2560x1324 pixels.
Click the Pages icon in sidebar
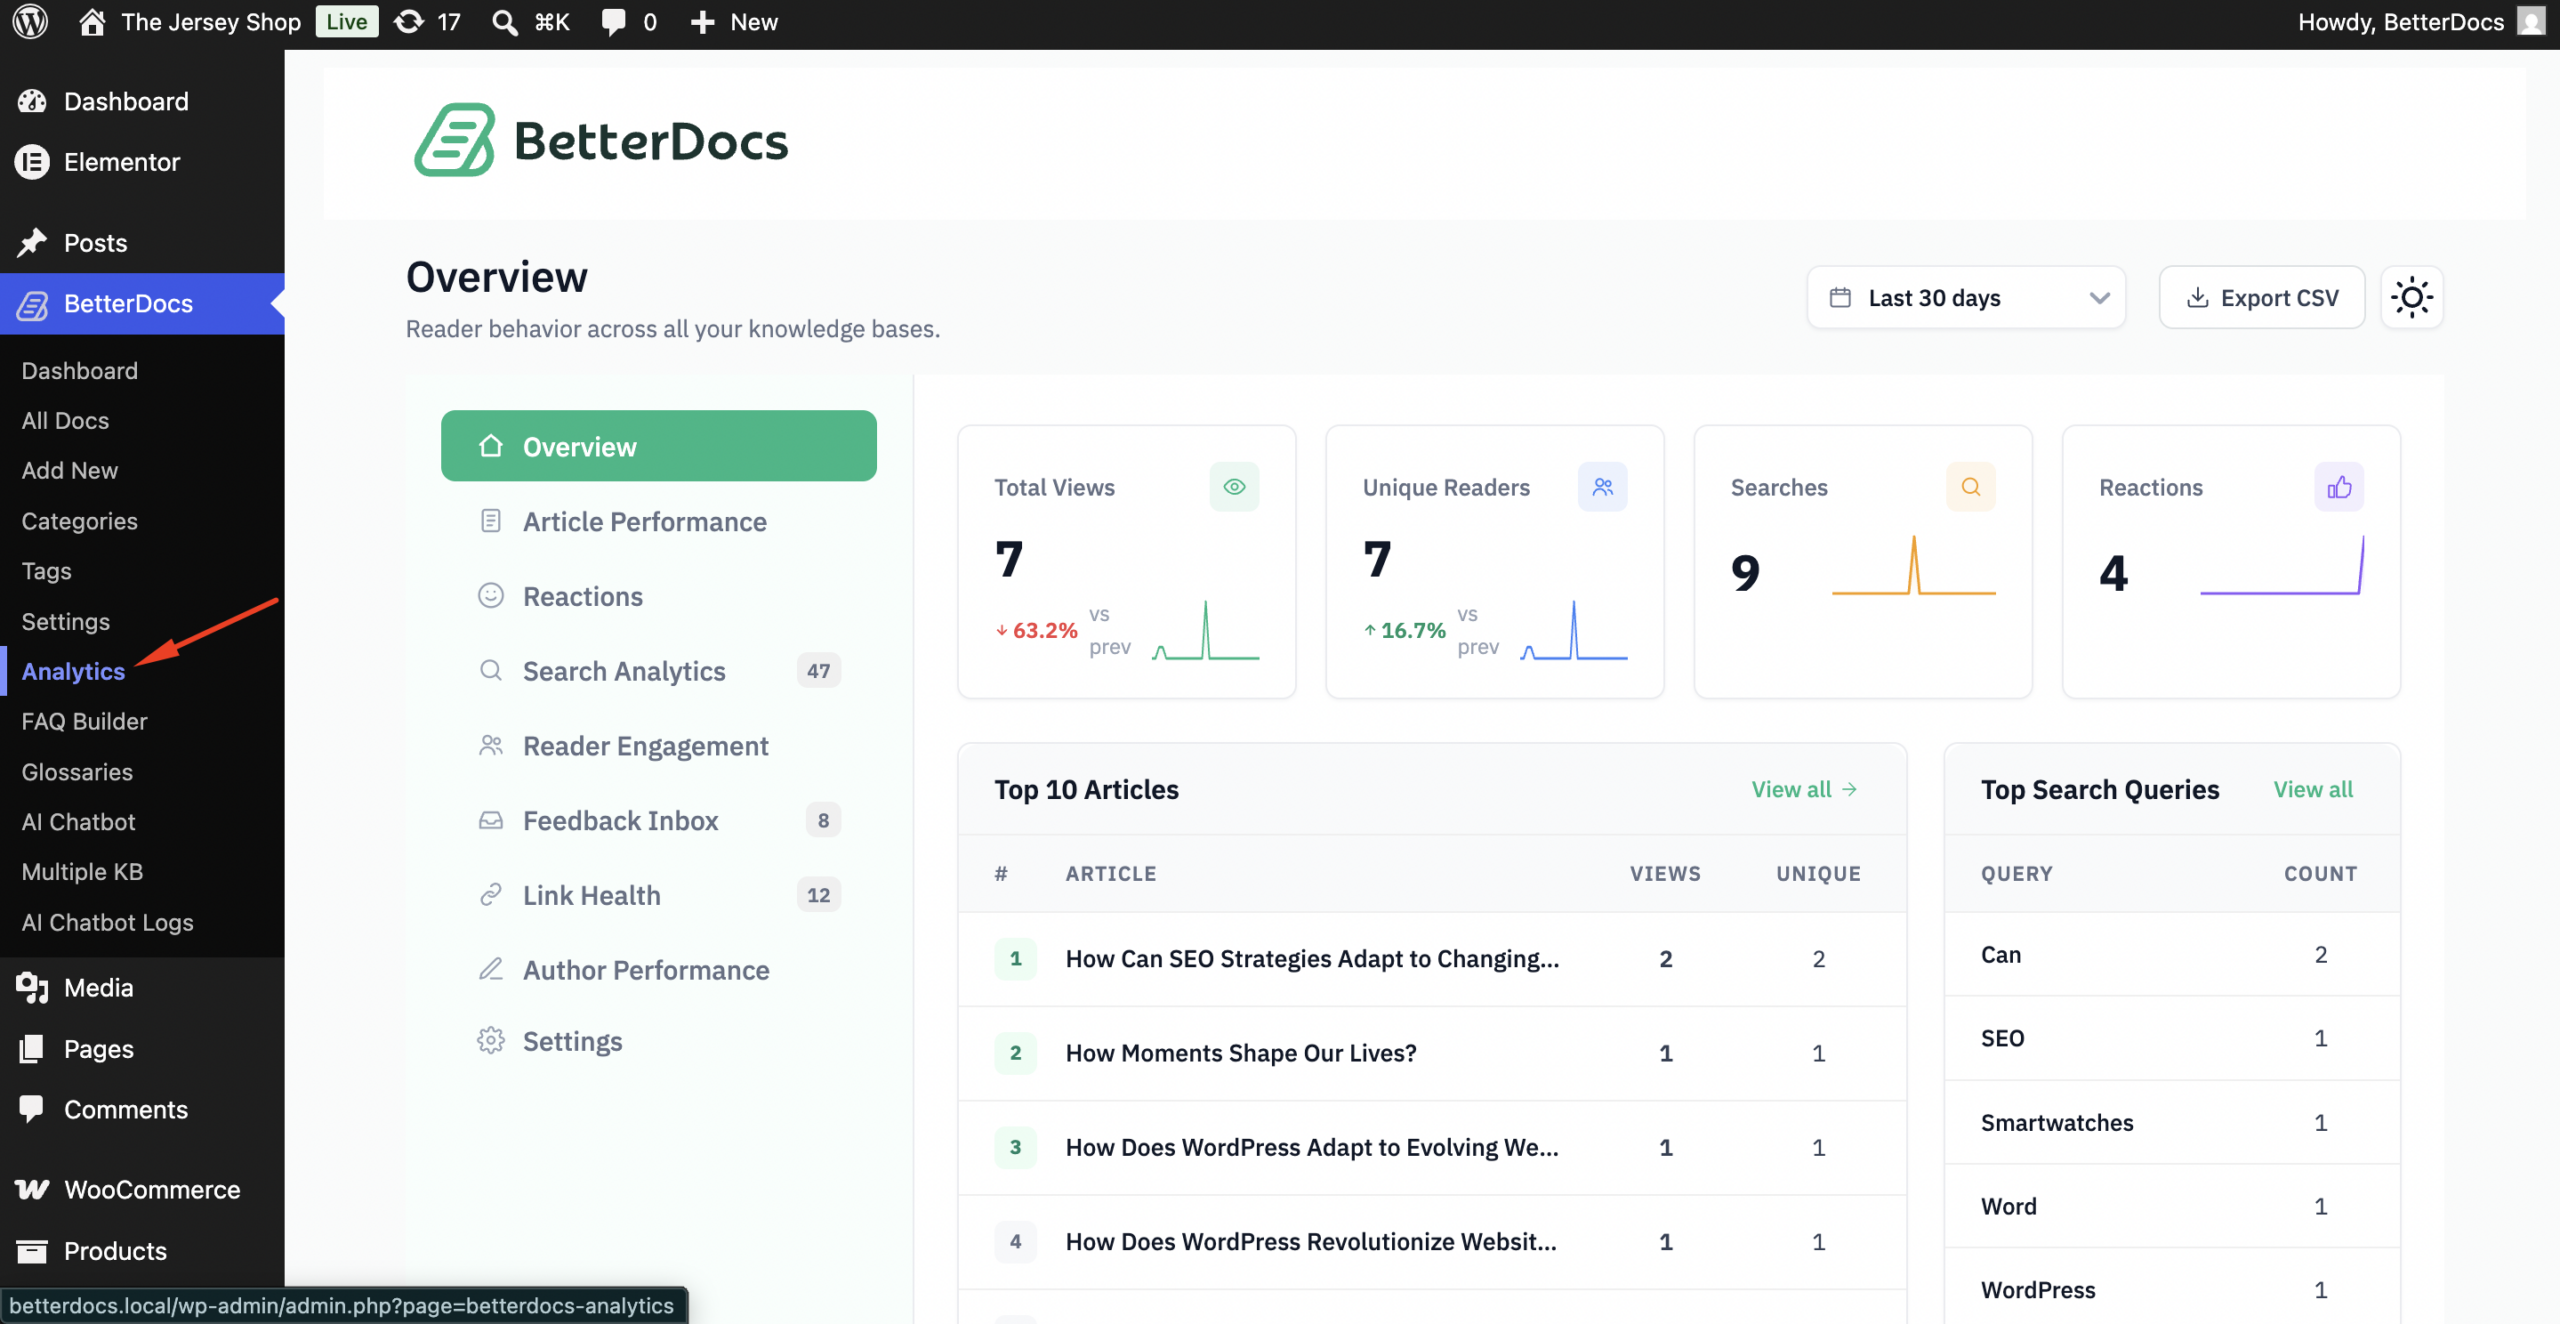[x=32, y=1049]
